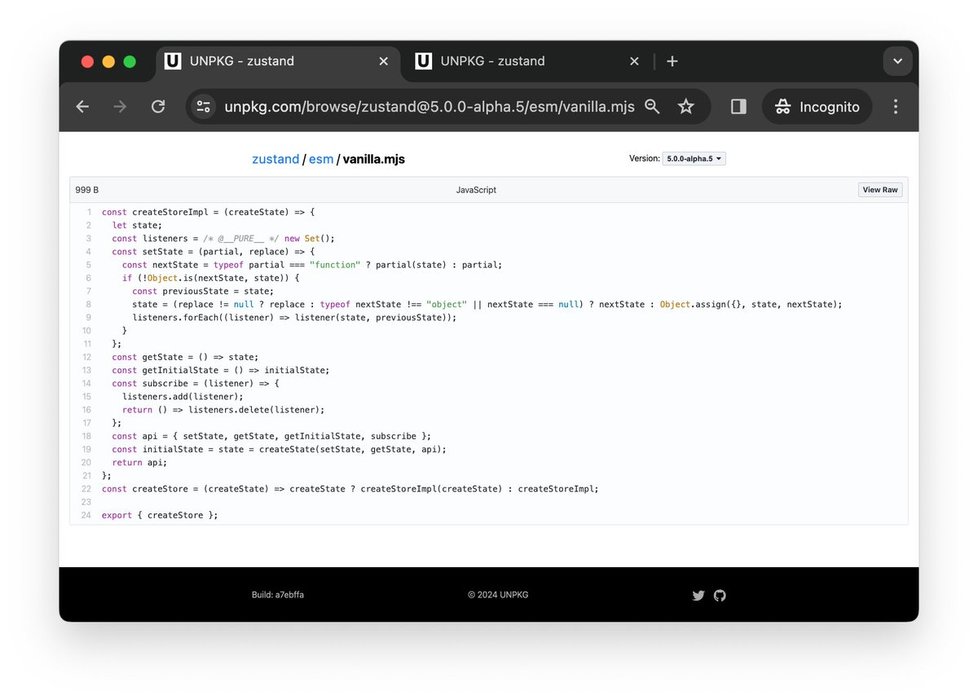
Task: Close the second UNPKG - zustand tab
Action: pyautogui.click(x=634, y=61)
